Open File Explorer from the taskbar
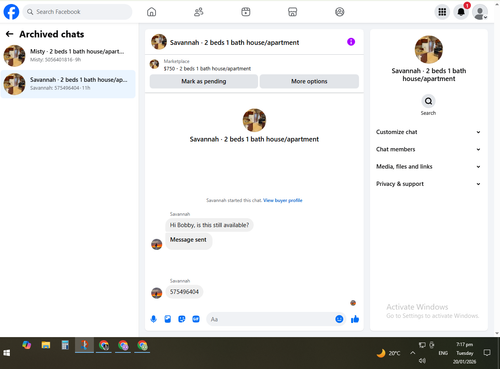This screenshot has width=500, height=369. click(x=46, y=345)
